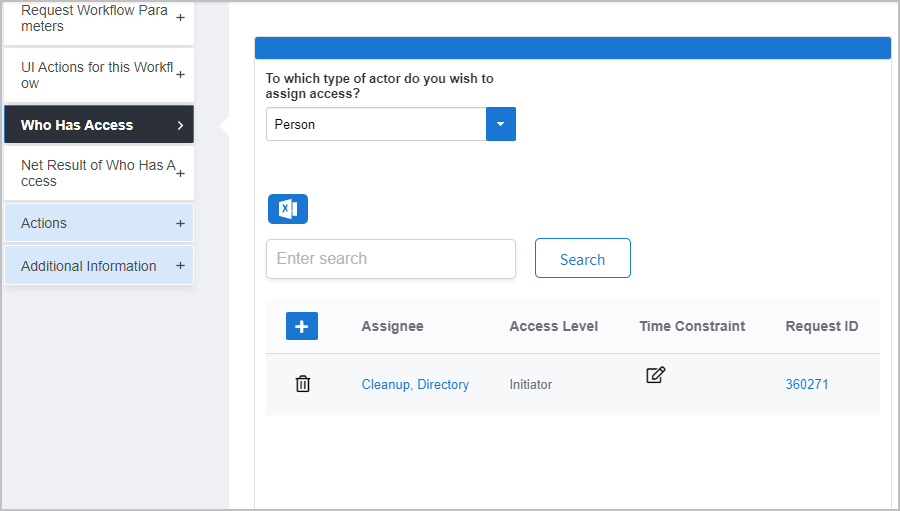Screen dimensions: 900x511
Task: Click the Enter search input field
Action: click(x=391, y=259)
